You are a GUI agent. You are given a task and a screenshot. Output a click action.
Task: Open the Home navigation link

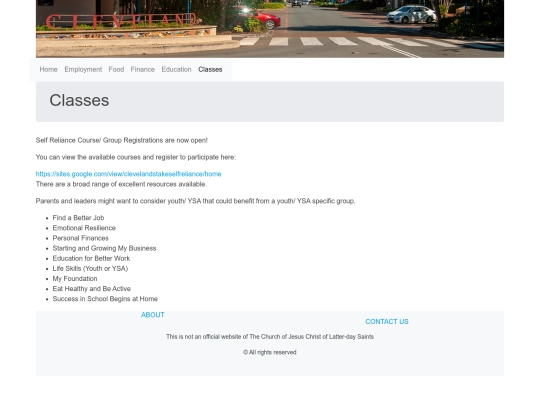(x=48, y=70)
